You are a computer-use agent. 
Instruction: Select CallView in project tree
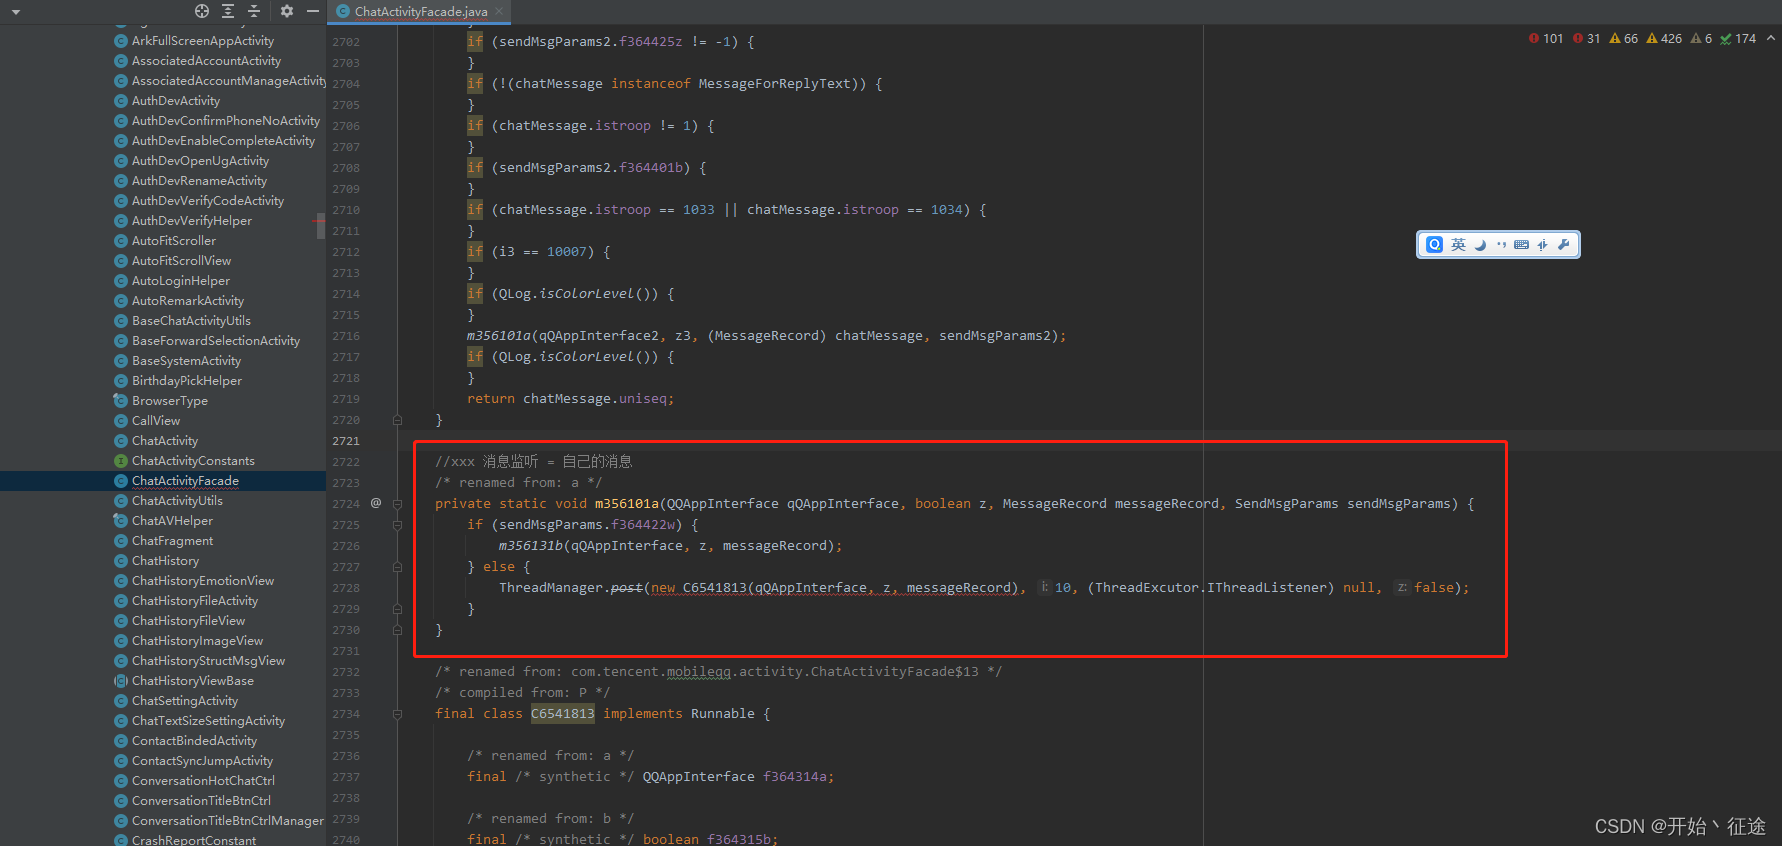point(156,421)
